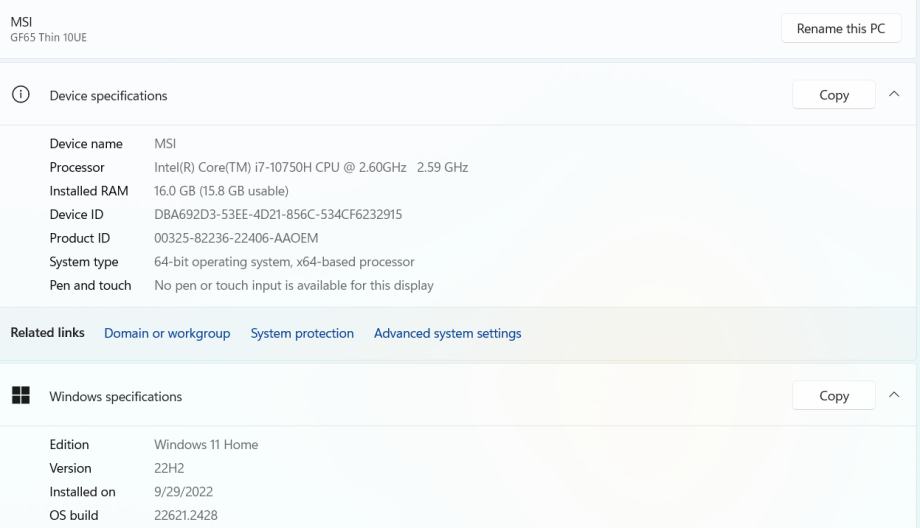
Task: Collapse the Windows specifications section chevron
Action: tap(894, 396)
